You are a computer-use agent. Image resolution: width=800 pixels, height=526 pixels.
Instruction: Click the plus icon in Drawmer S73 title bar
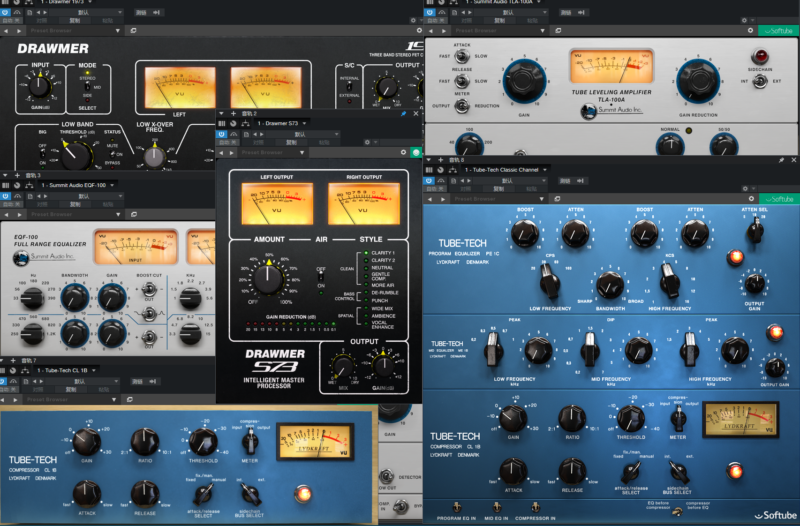click(232, 114)
